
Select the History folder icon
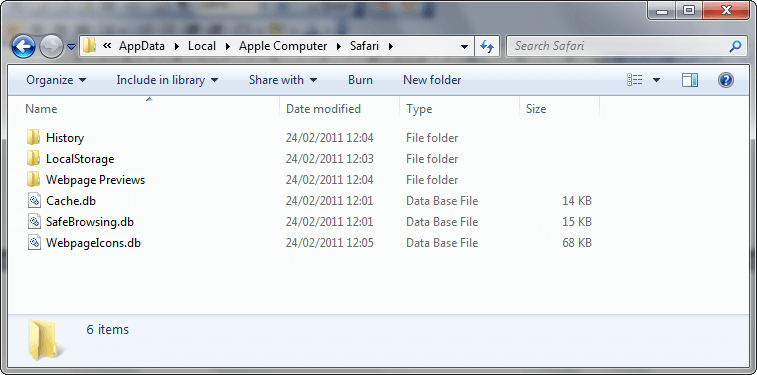pos(33,138)
